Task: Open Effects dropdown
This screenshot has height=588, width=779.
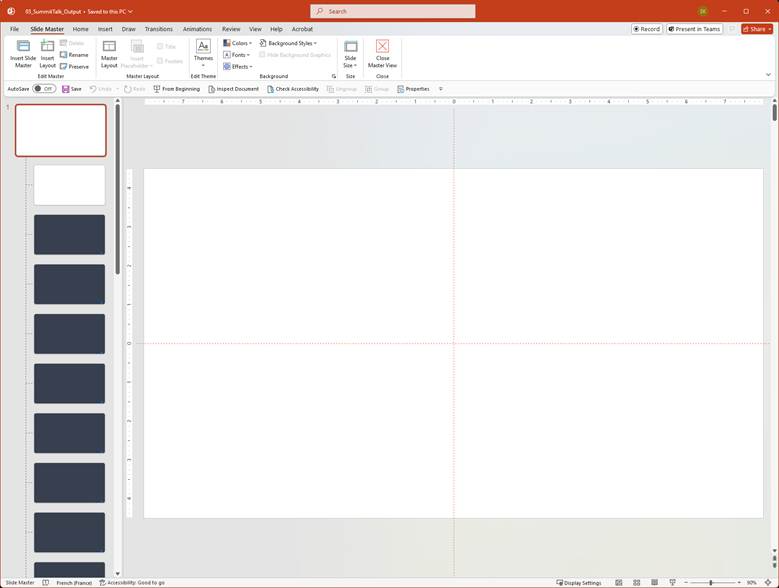Action: (237, 67)
